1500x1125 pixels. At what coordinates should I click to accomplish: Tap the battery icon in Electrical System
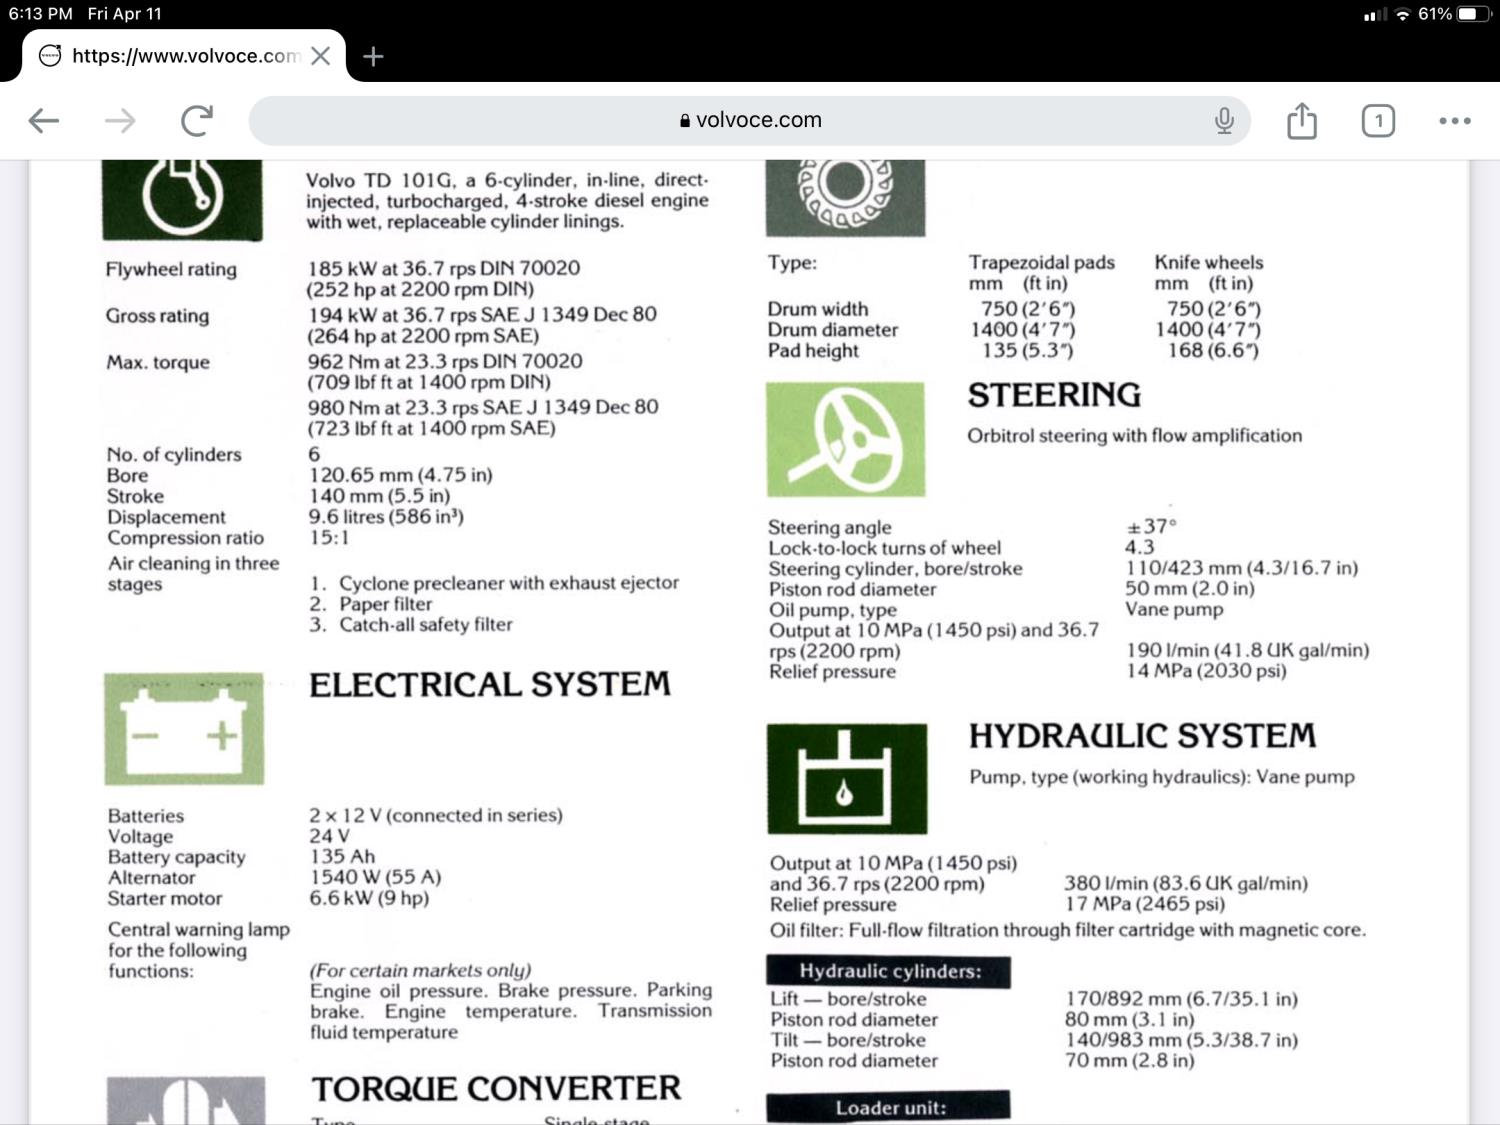184,729
